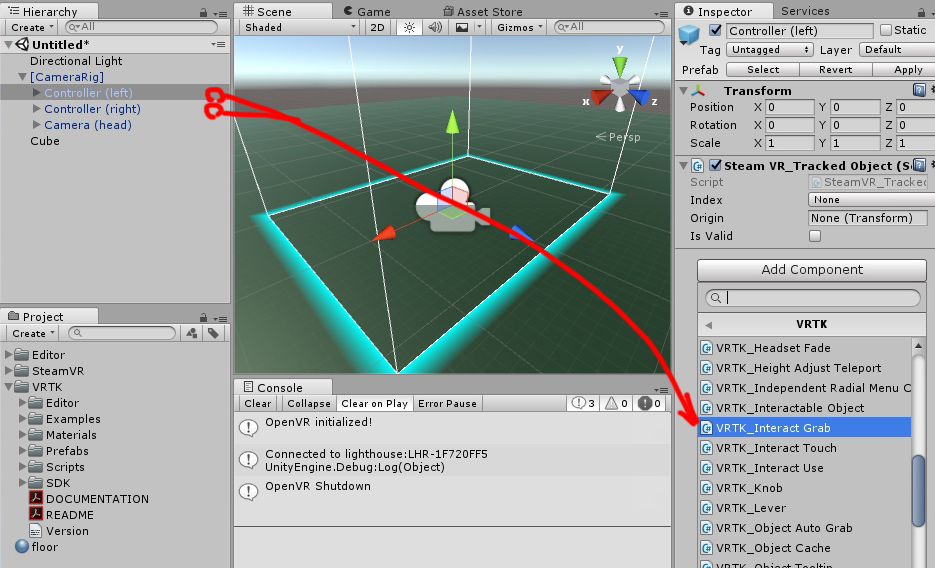
Task: Click scene effects image icon
Action: pos(462,27)
